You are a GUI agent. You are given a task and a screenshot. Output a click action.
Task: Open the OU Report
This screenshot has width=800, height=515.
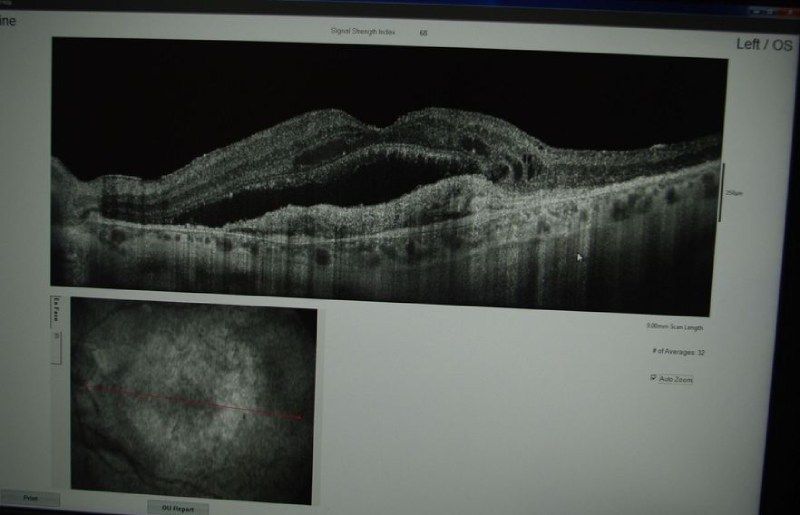pyautogui.click(x=178, y=507)
